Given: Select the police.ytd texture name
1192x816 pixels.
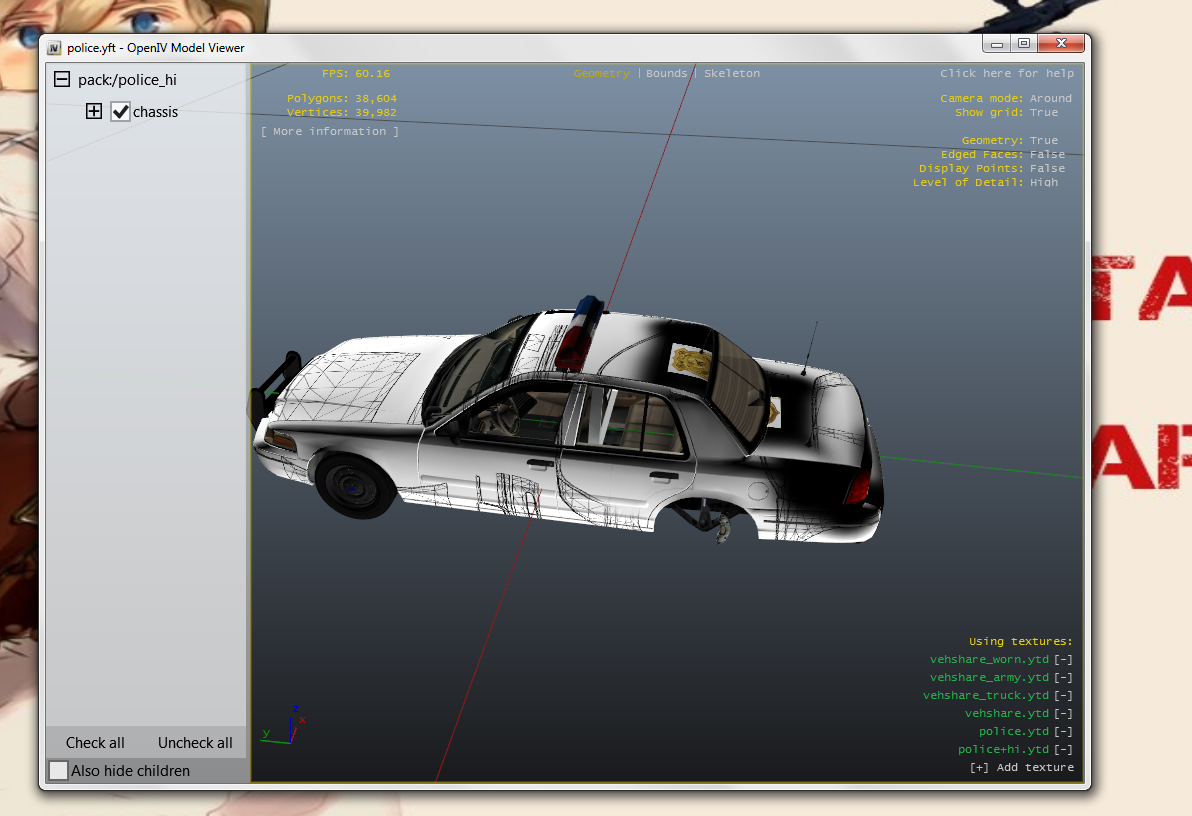Looking at the screenshot, I should coord(1013,731).
